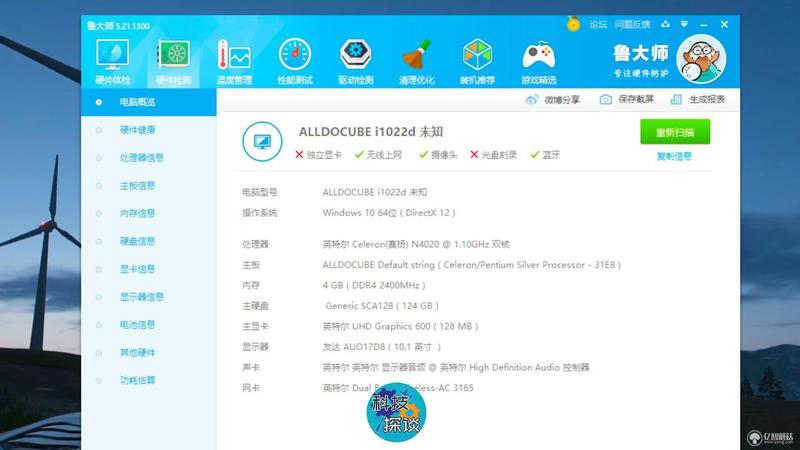Open 装机推荐 cube icon
Image resolution: width=800 pixels, height=450 pixels.
tap(477, 62)
